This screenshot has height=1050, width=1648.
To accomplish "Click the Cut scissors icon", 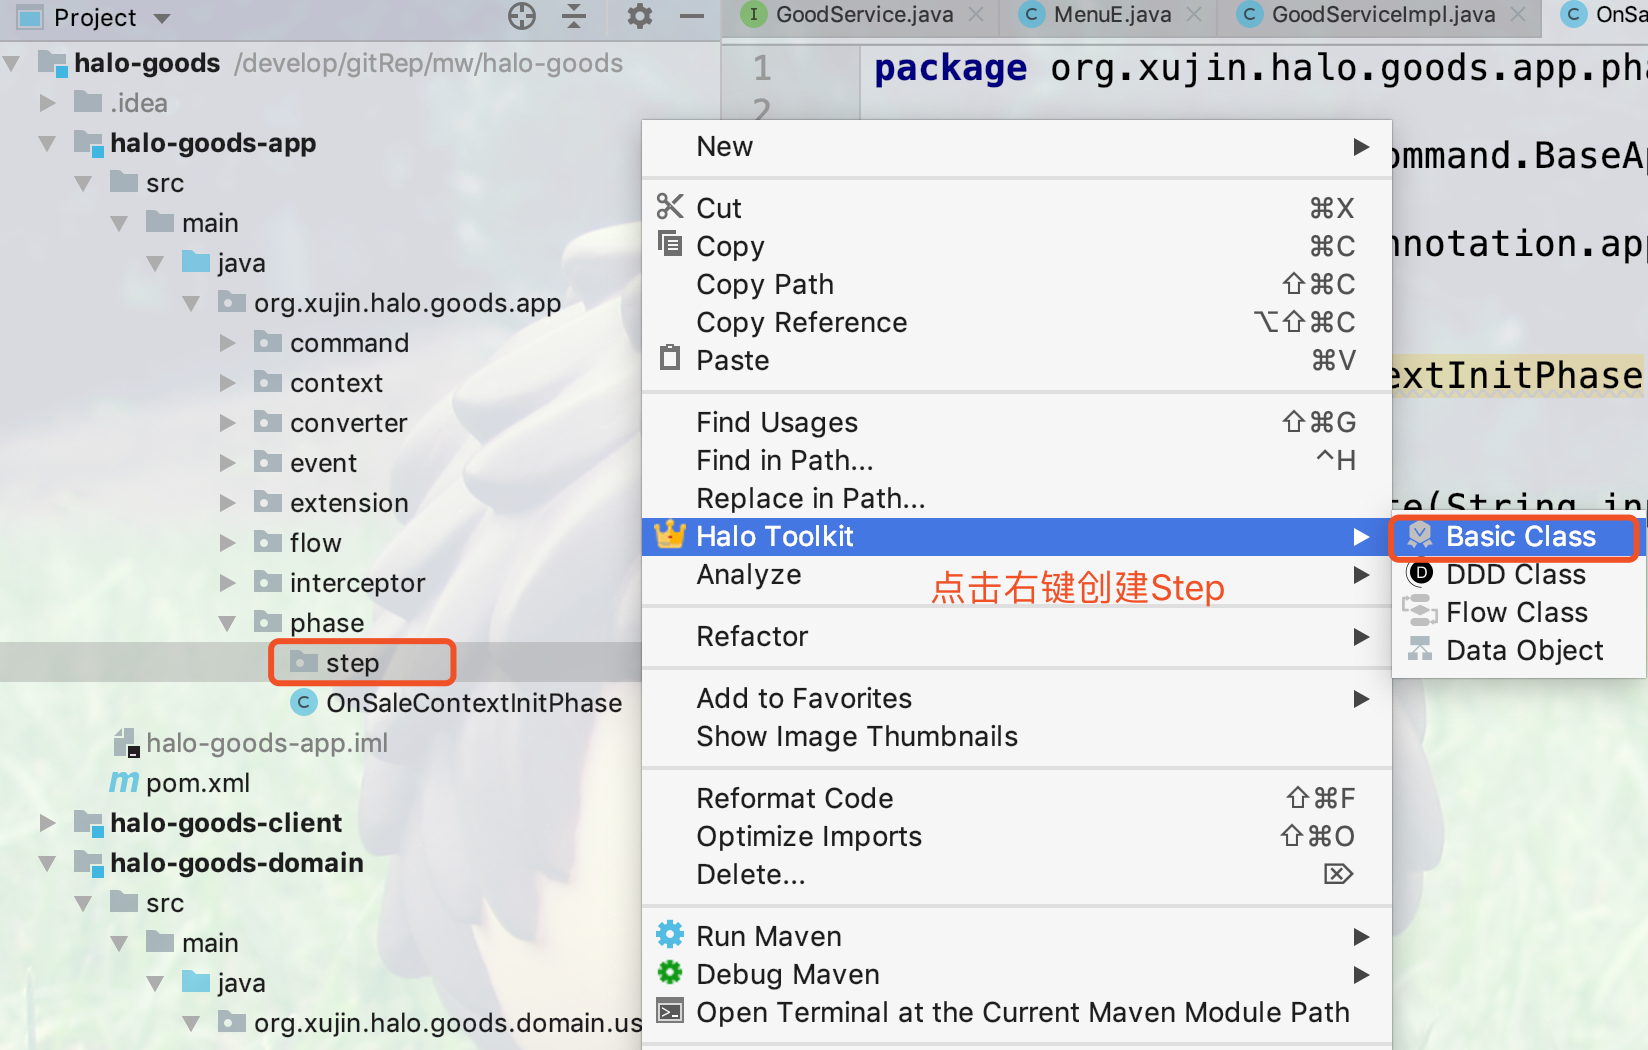I will (x=670, y=207).
